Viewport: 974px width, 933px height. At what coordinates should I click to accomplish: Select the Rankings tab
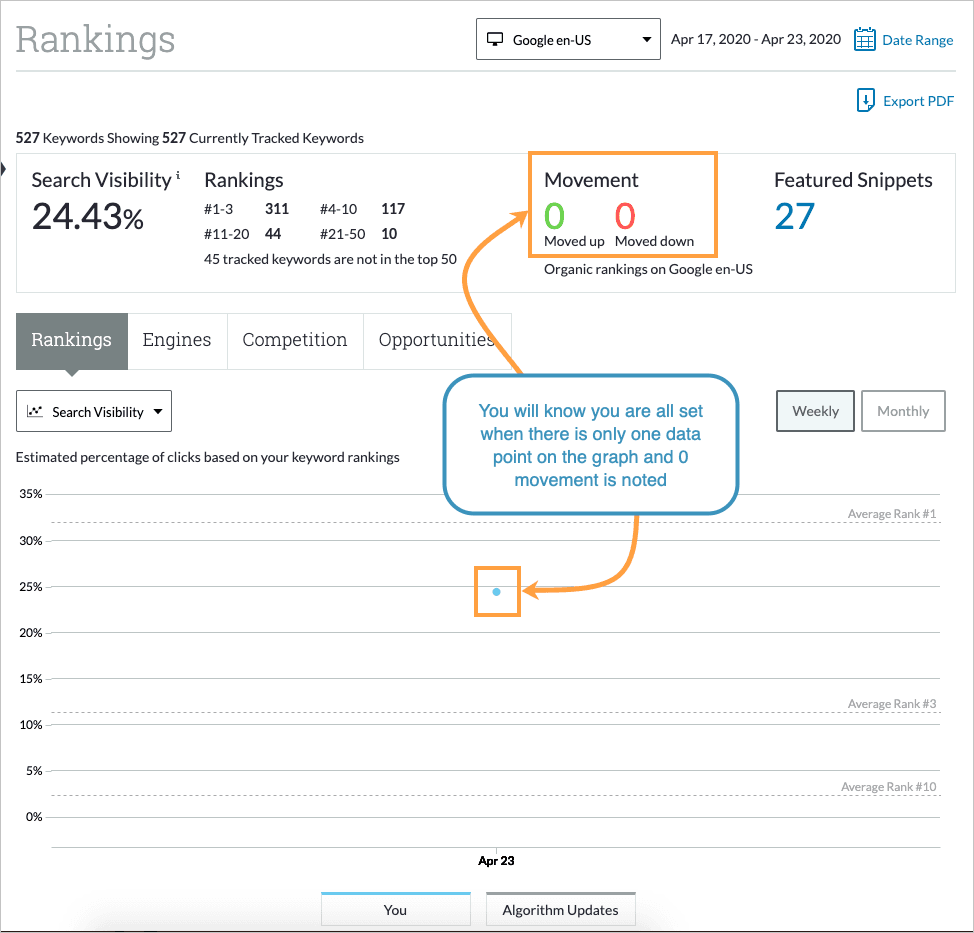coord(71,340)
